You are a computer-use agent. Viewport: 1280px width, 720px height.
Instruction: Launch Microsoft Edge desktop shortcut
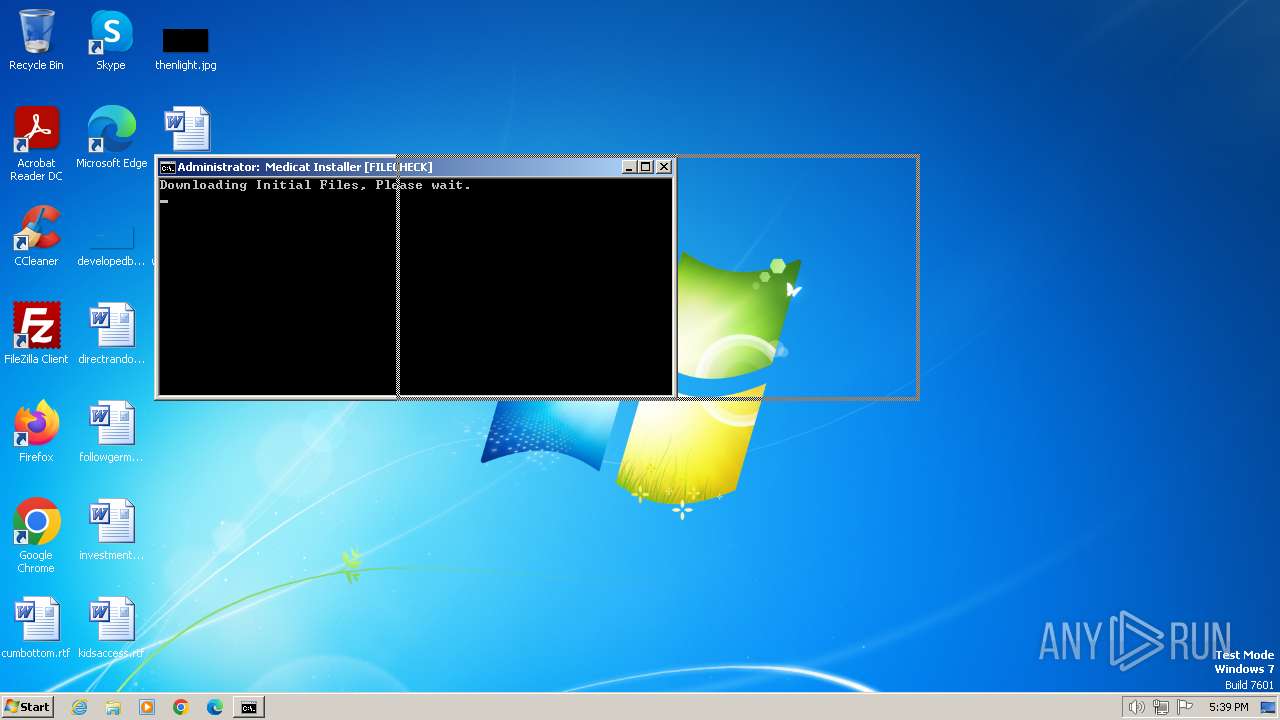[x=111, y=138]
